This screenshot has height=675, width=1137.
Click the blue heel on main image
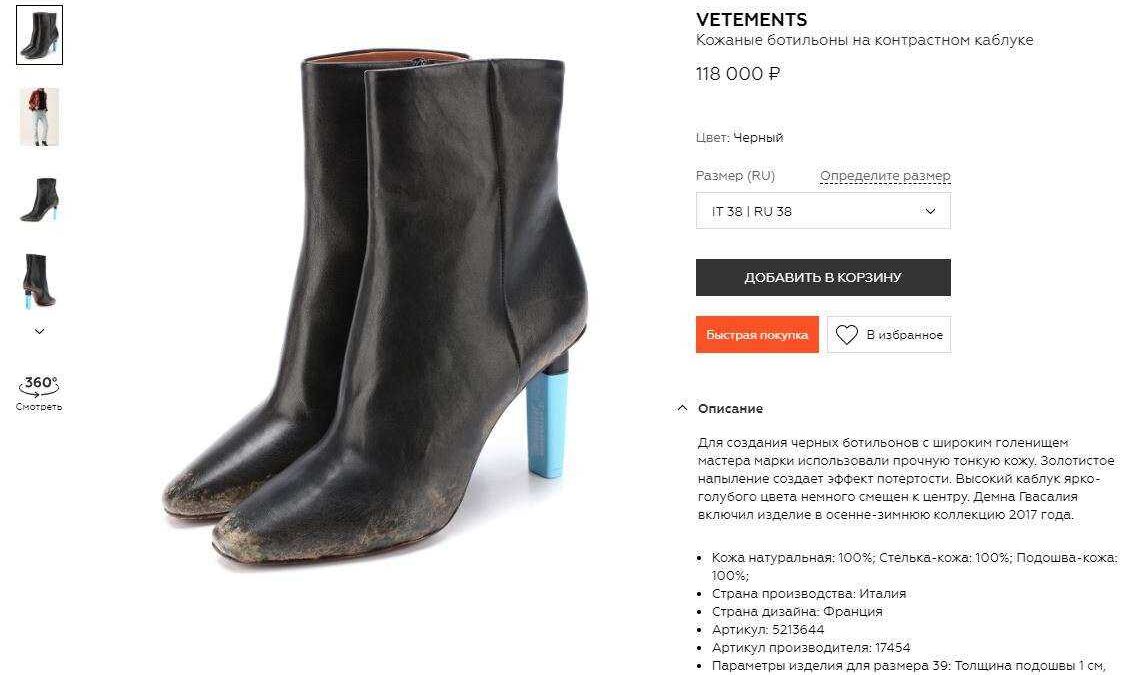[x=545, y=424]
